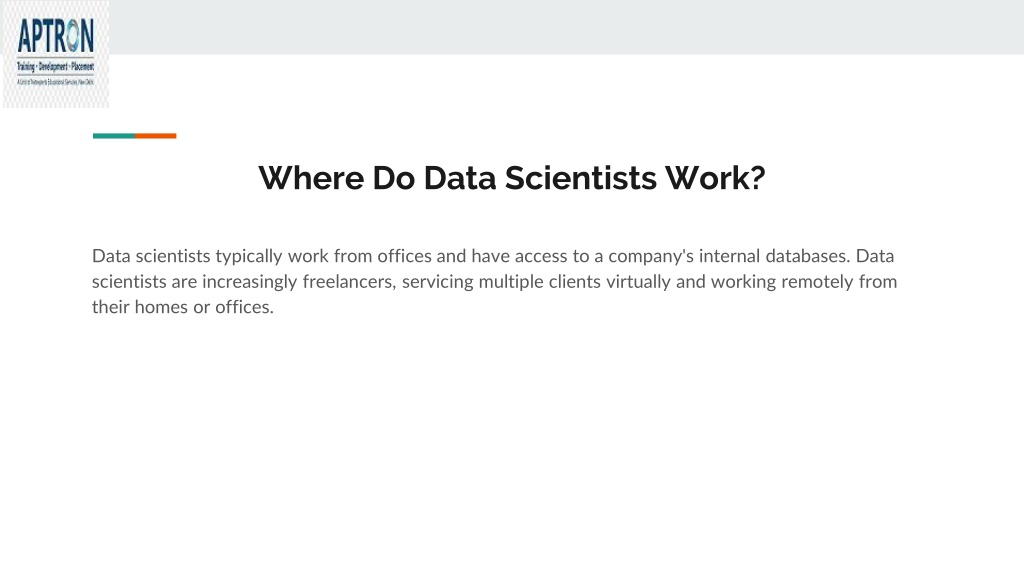This screenshot has width=1024, height=576.
Task: Click the 'Where Do Data Scientists Work?' title
Action: coord(511,178)
